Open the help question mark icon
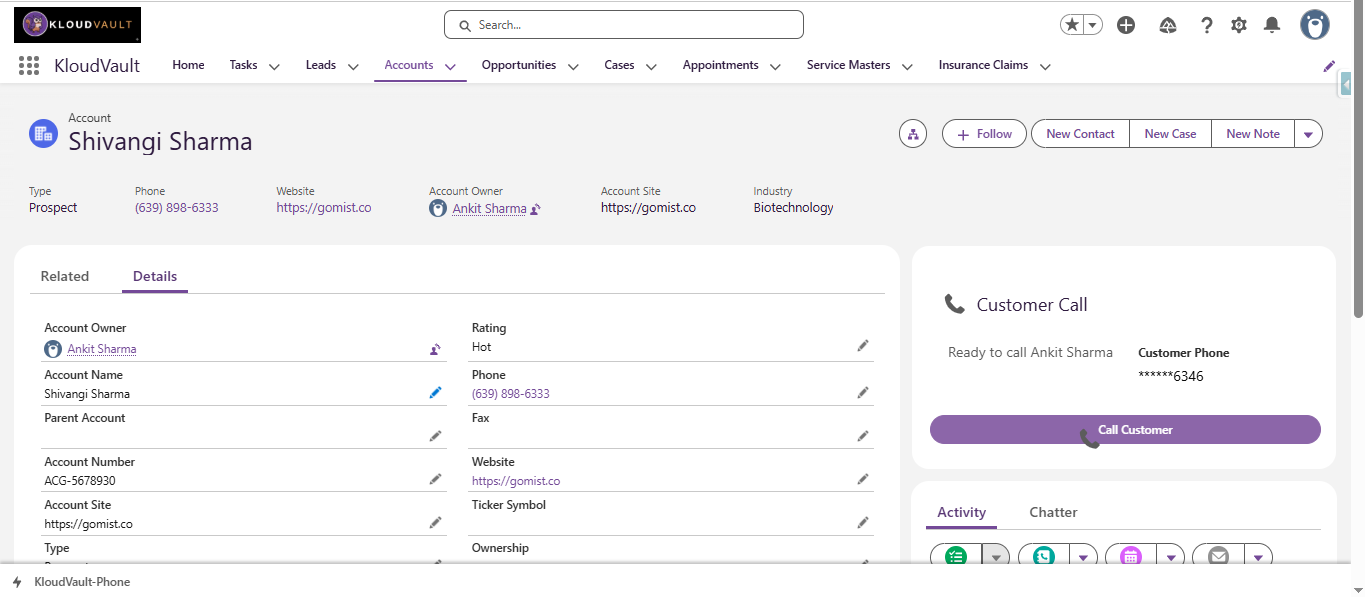This screenshot has height=597, width=1365. (1207, 25)
